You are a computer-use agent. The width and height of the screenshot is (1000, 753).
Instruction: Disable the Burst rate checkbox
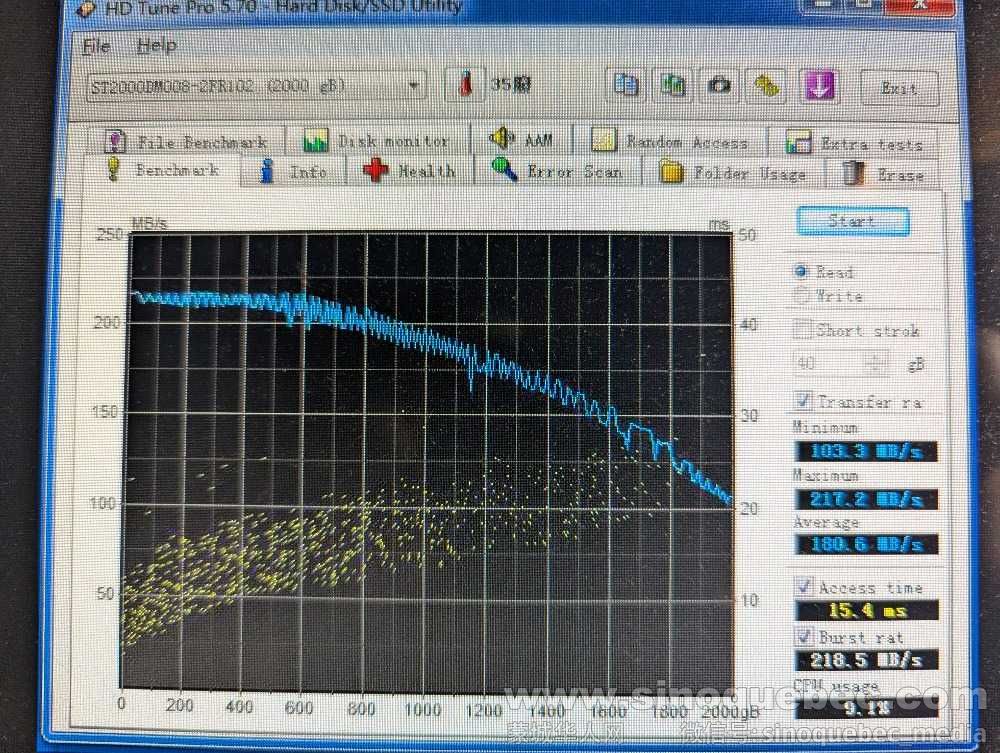point(803,636)
